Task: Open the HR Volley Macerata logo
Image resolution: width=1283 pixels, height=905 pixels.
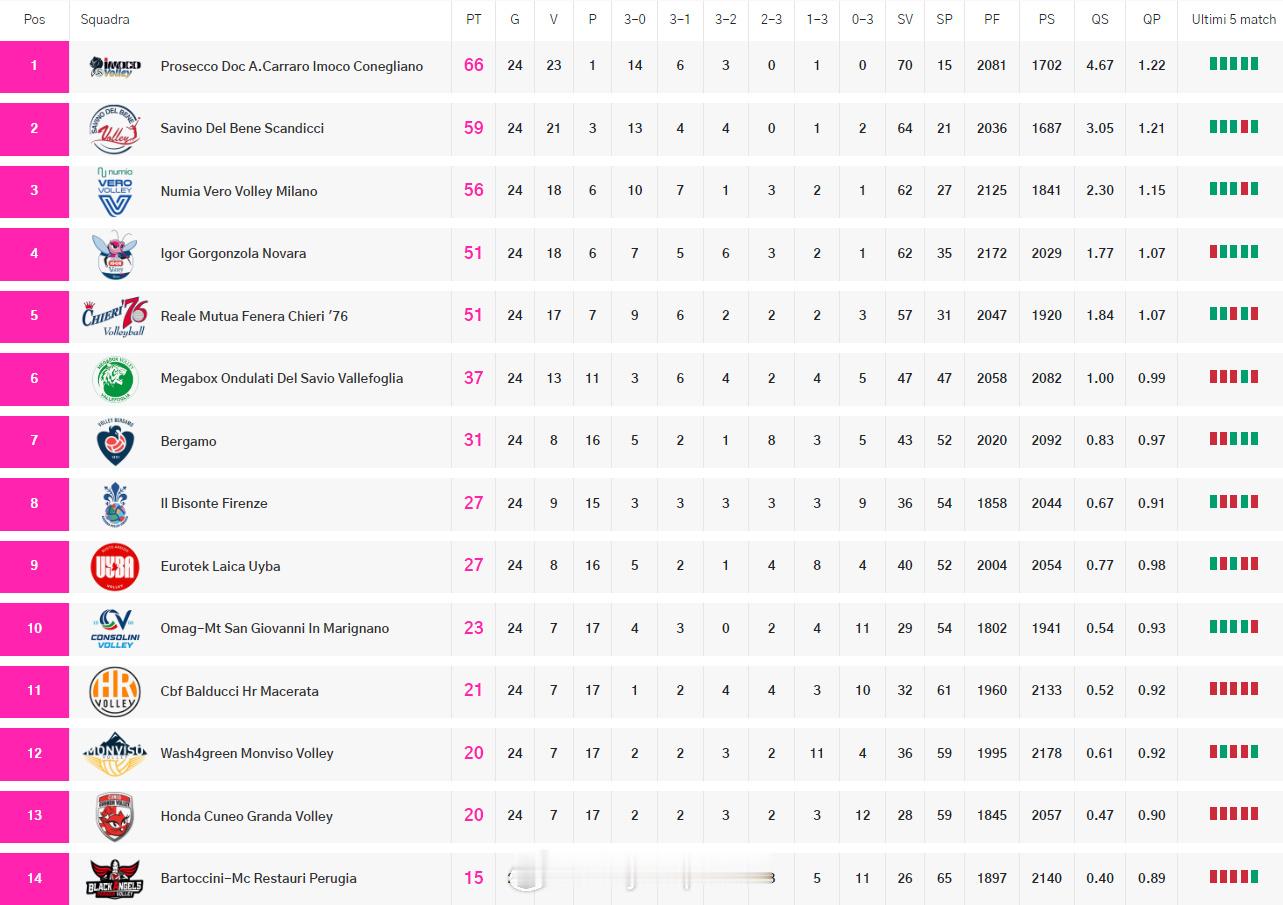Action: click(115, 691)
